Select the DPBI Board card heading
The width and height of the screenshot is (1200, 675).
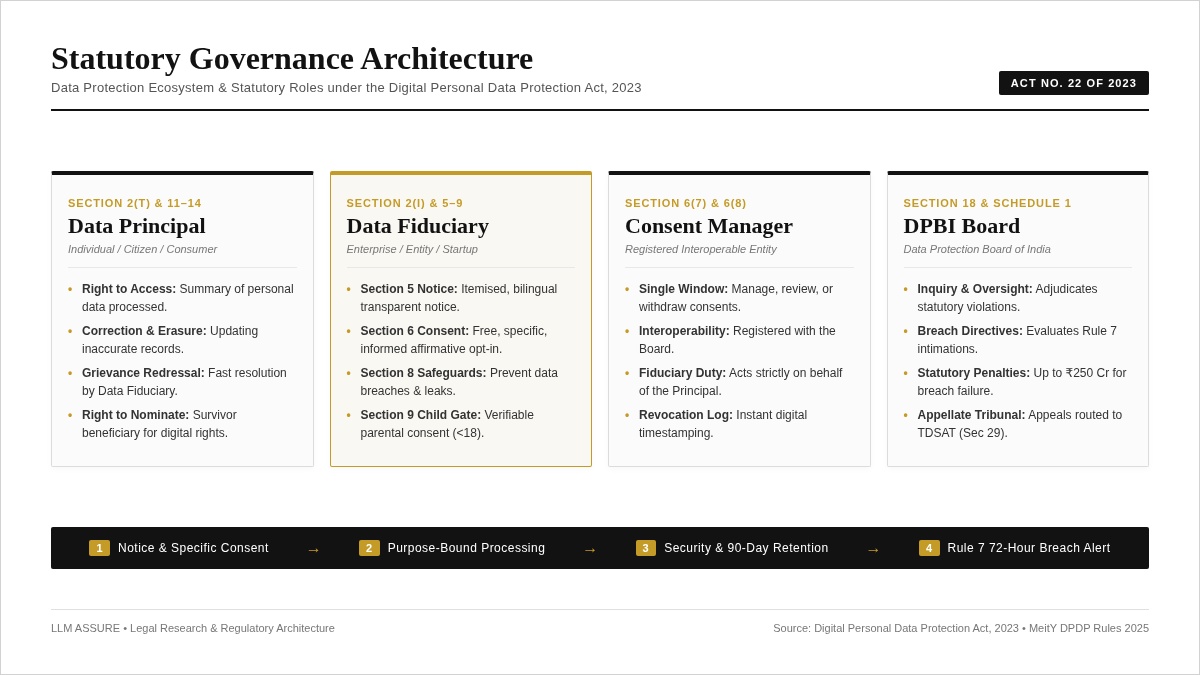click(x=962, y=226)
